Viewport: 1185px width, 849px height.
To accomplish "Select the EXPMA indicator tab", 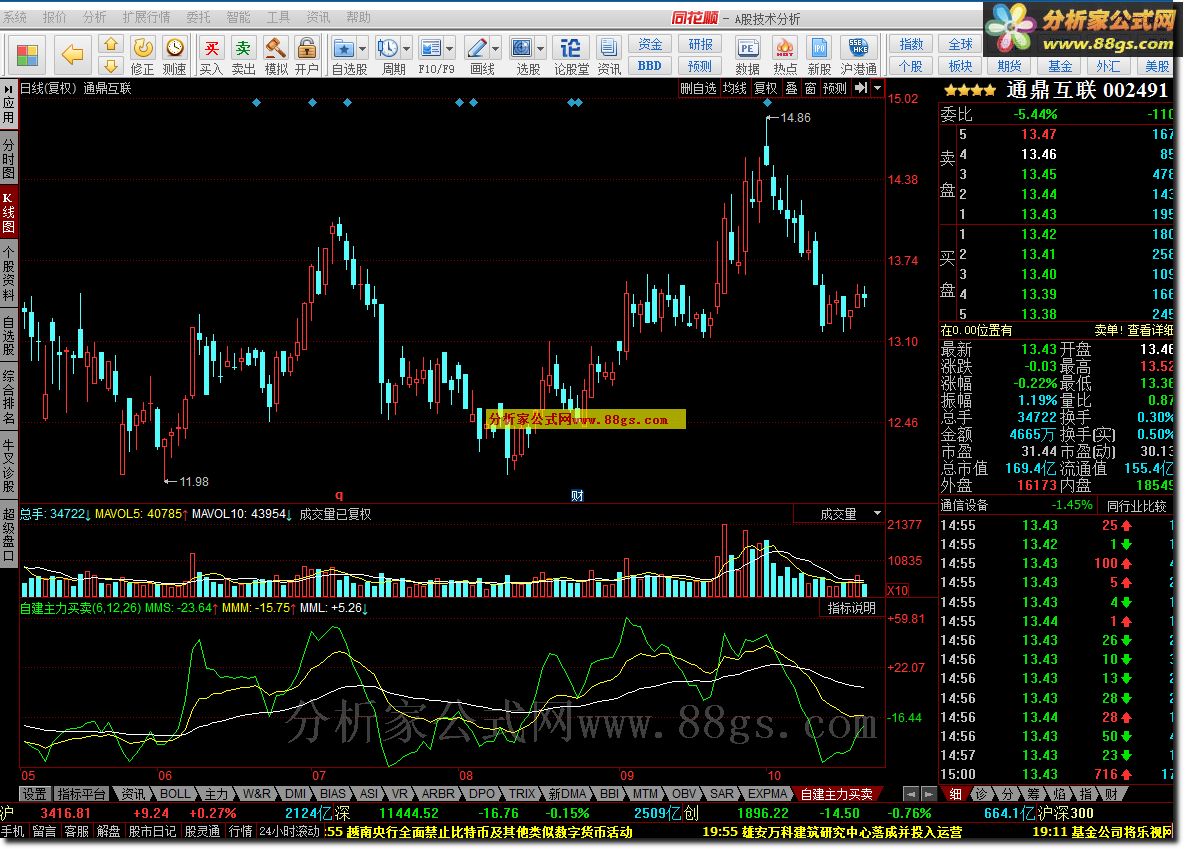I will click(767, 794).
